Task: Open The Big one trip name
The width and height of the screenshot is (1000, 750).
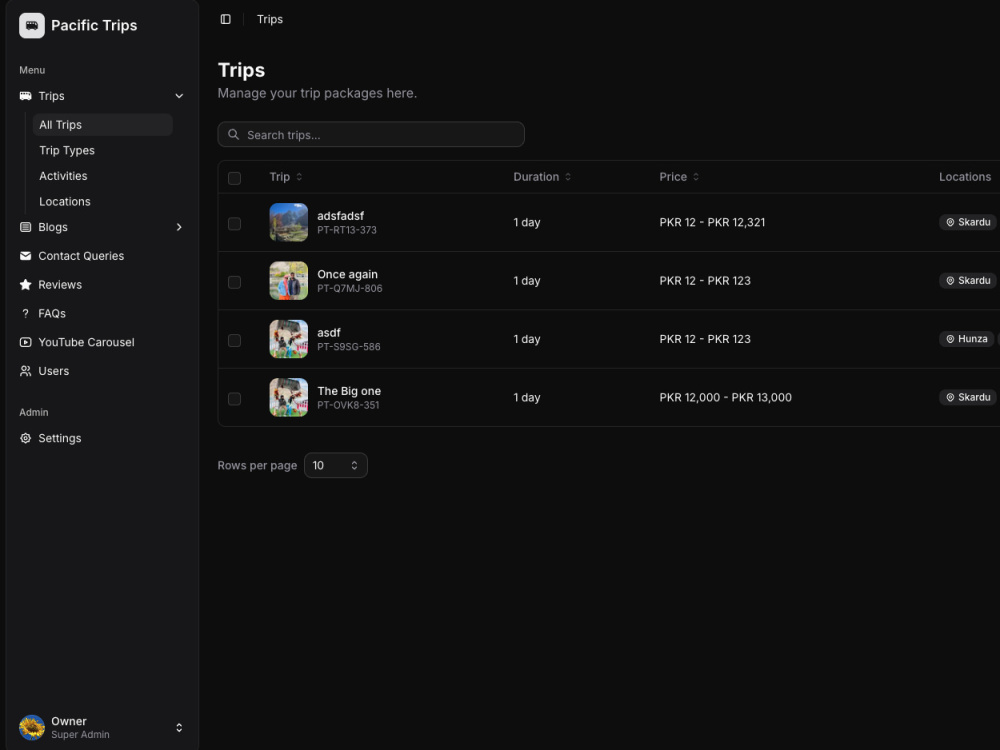Action: [x=349, y=391]
